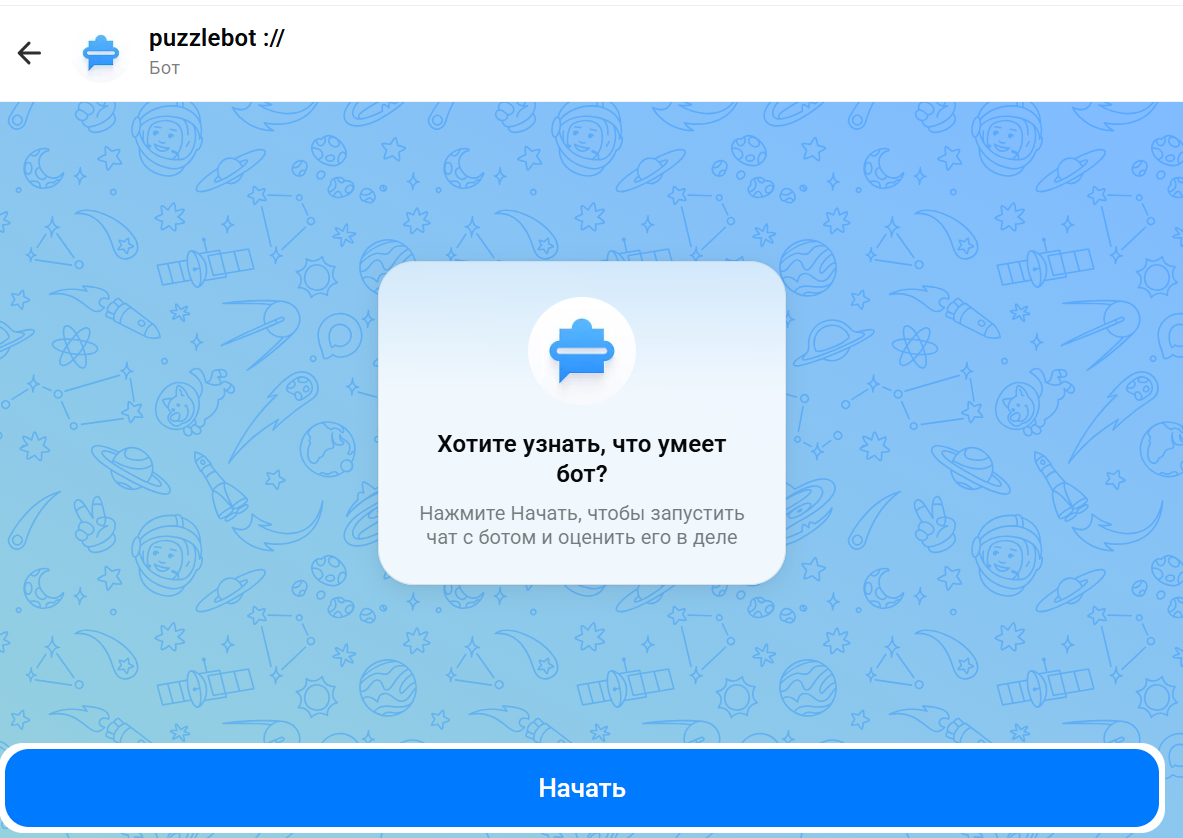This screenshot has height=838, width=1183.
Task: Click the large puzzle-piece logo in the card
Action: 582,351
